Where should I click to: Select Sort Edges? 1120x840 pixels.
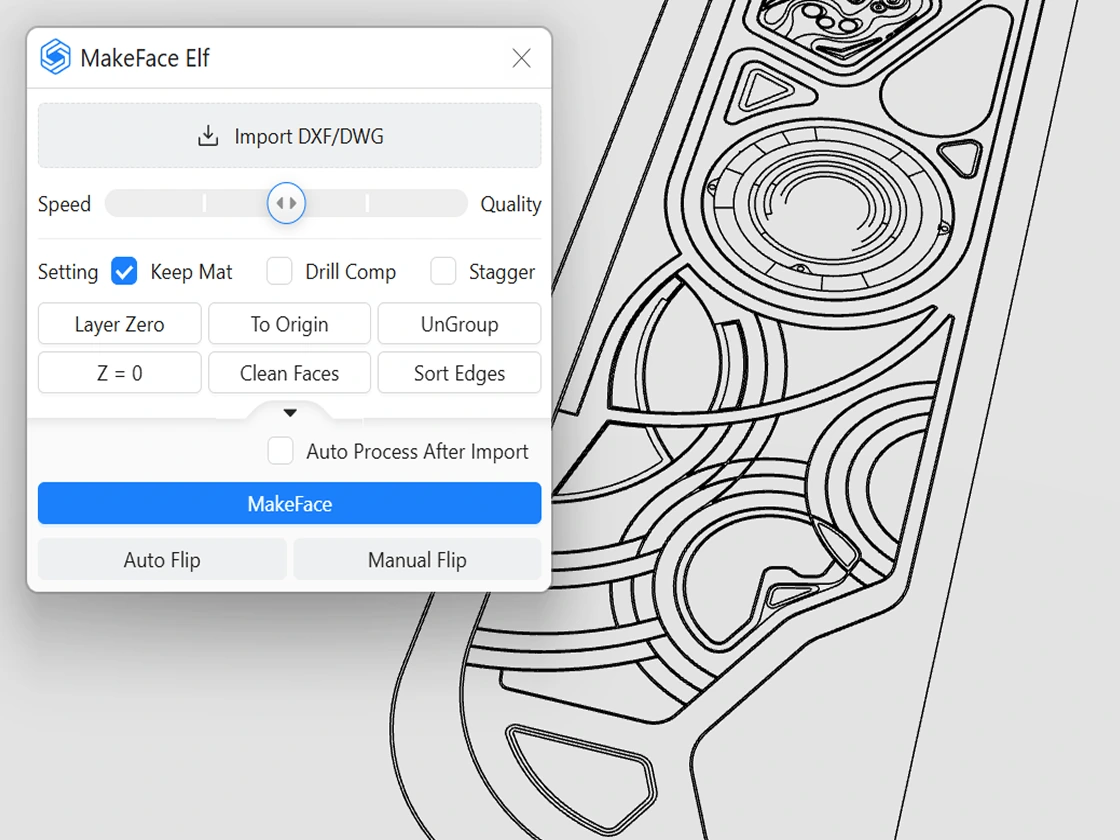coord(459,373)
